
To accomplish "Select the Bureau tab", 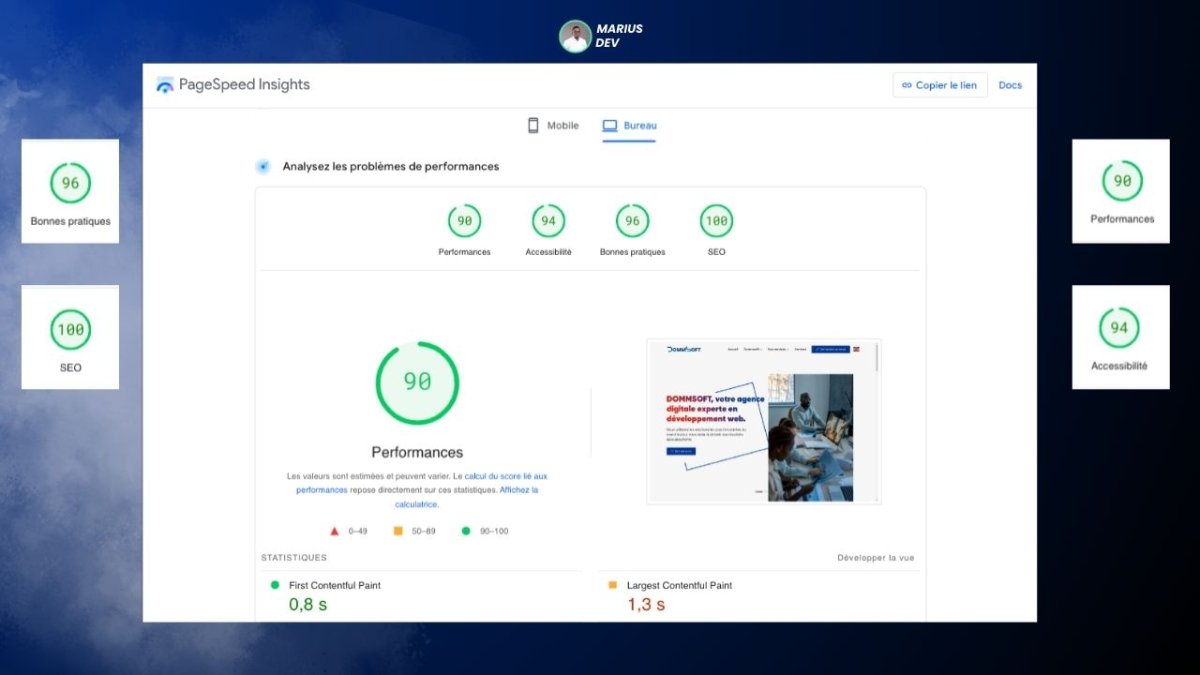I will (x=629, y=126).
